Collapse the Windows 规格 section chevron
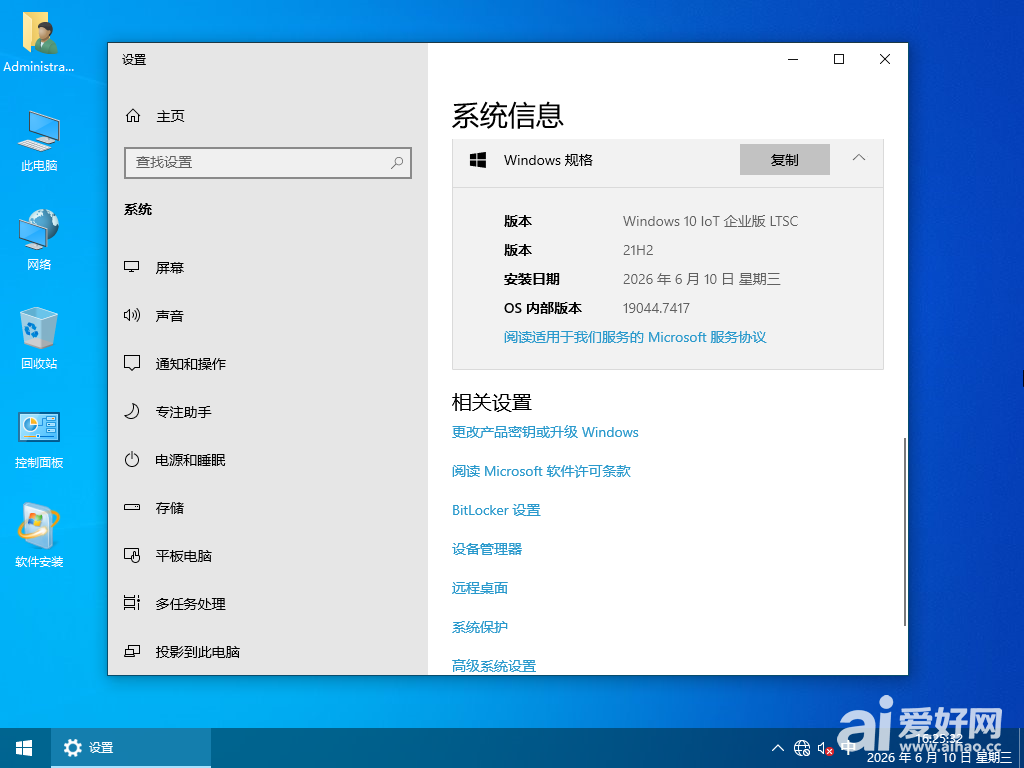The image size is (1024, 768). [x=859, y=158]
